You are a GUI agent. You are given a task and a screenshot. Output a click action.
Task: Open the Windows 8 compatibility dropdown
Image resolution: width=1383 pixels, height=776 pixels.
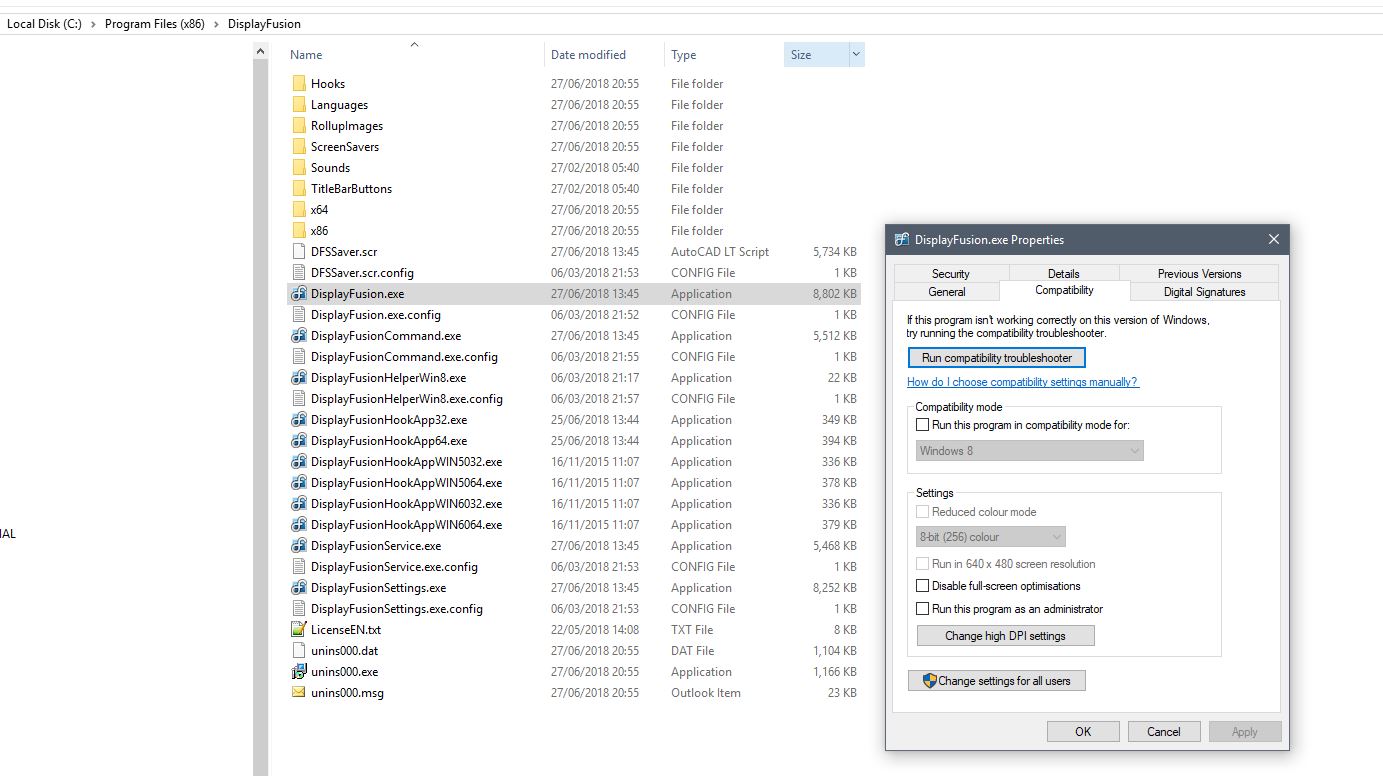pos(1030,451)
